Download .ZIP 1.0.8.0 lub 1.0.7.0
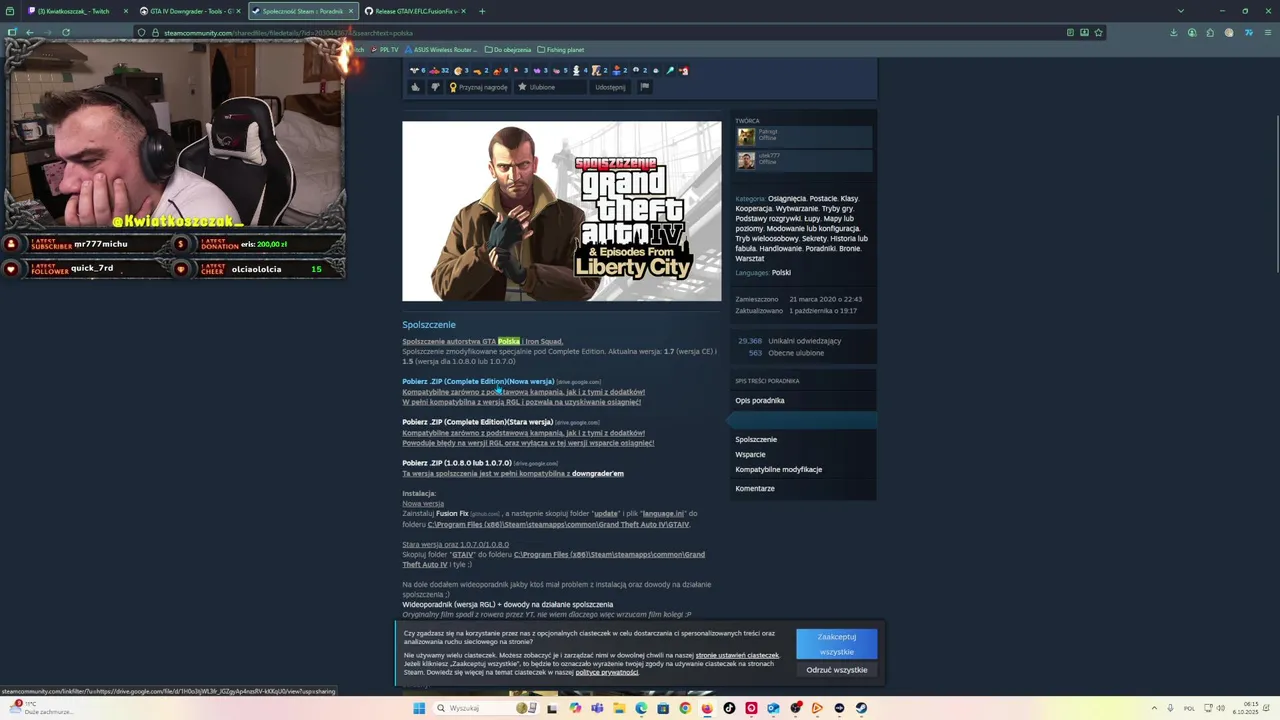The height and width of the screenshot is (720, 1280). pos(457,463)
